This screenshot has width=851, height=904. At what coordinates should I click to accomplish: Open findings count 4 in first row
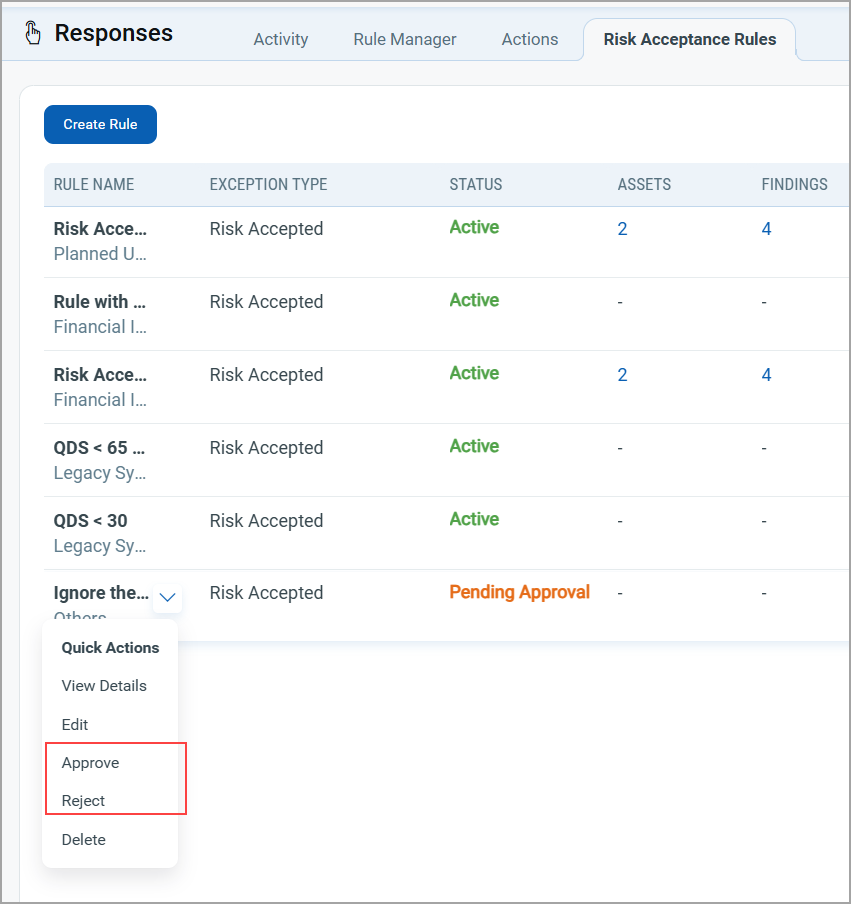click(x=766, y=229)
